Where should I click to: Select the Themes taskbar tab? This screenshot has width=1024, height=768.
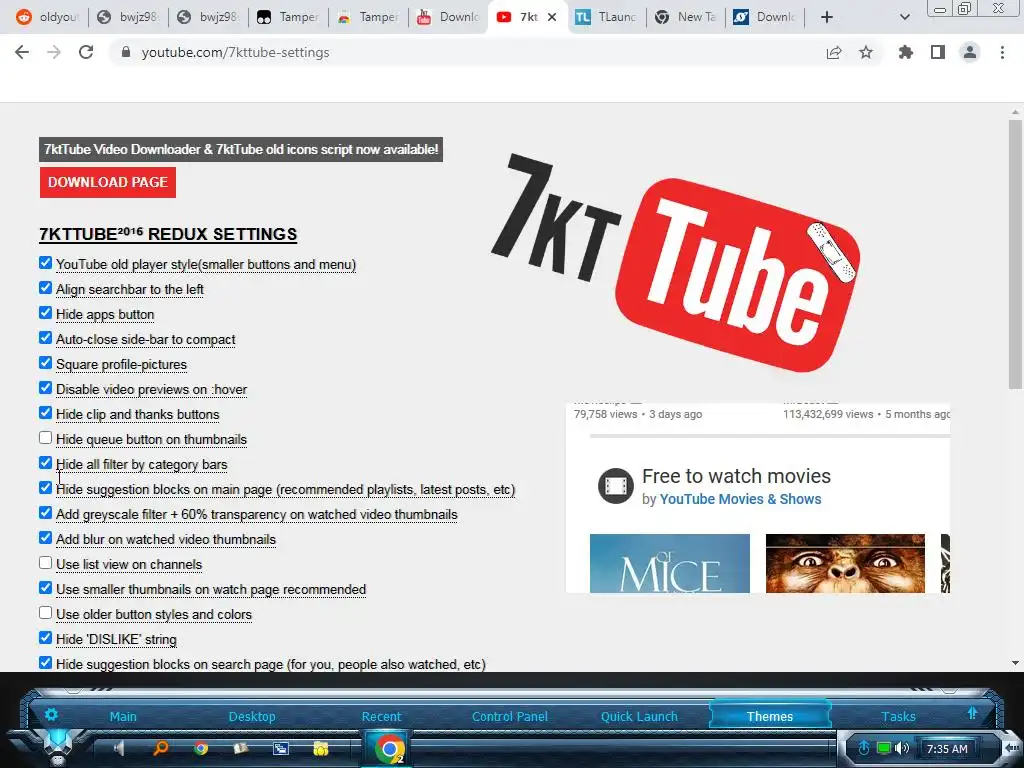770,716
